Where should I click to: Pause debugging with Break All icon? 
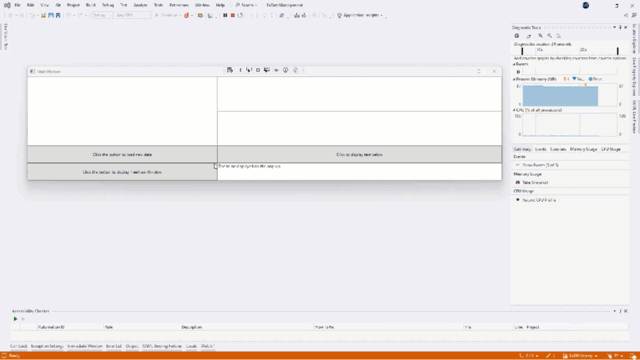click(225, 15)
